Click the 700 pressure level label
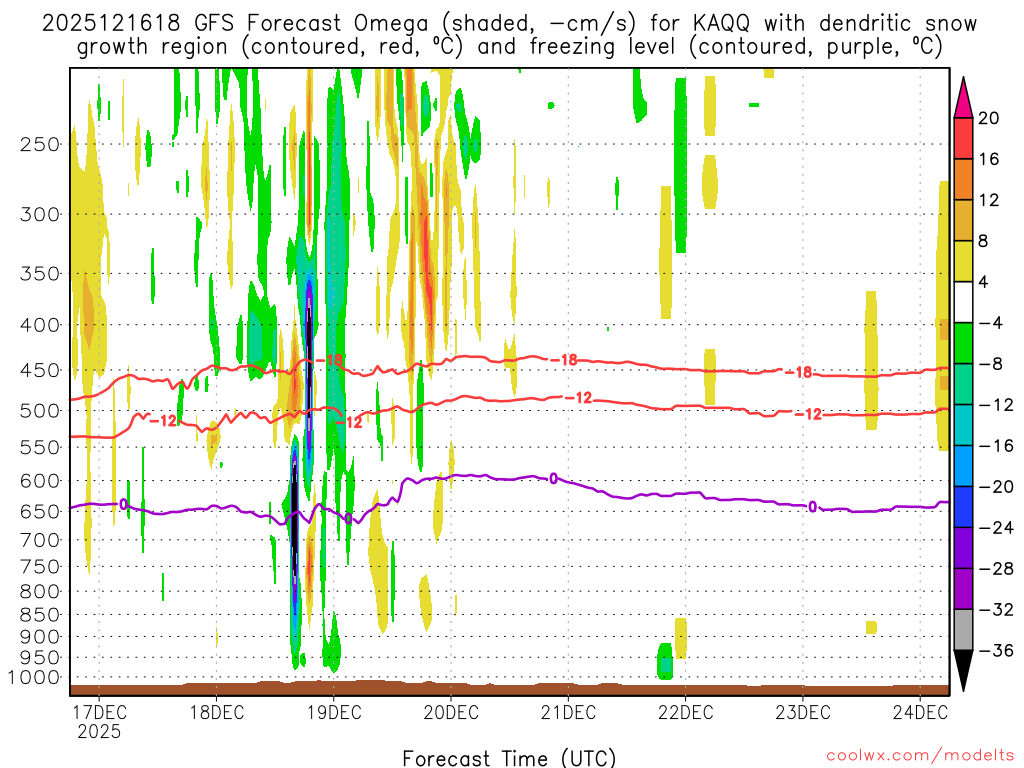This screenshot has width=1024, height=768. click(x=40, y=540)
